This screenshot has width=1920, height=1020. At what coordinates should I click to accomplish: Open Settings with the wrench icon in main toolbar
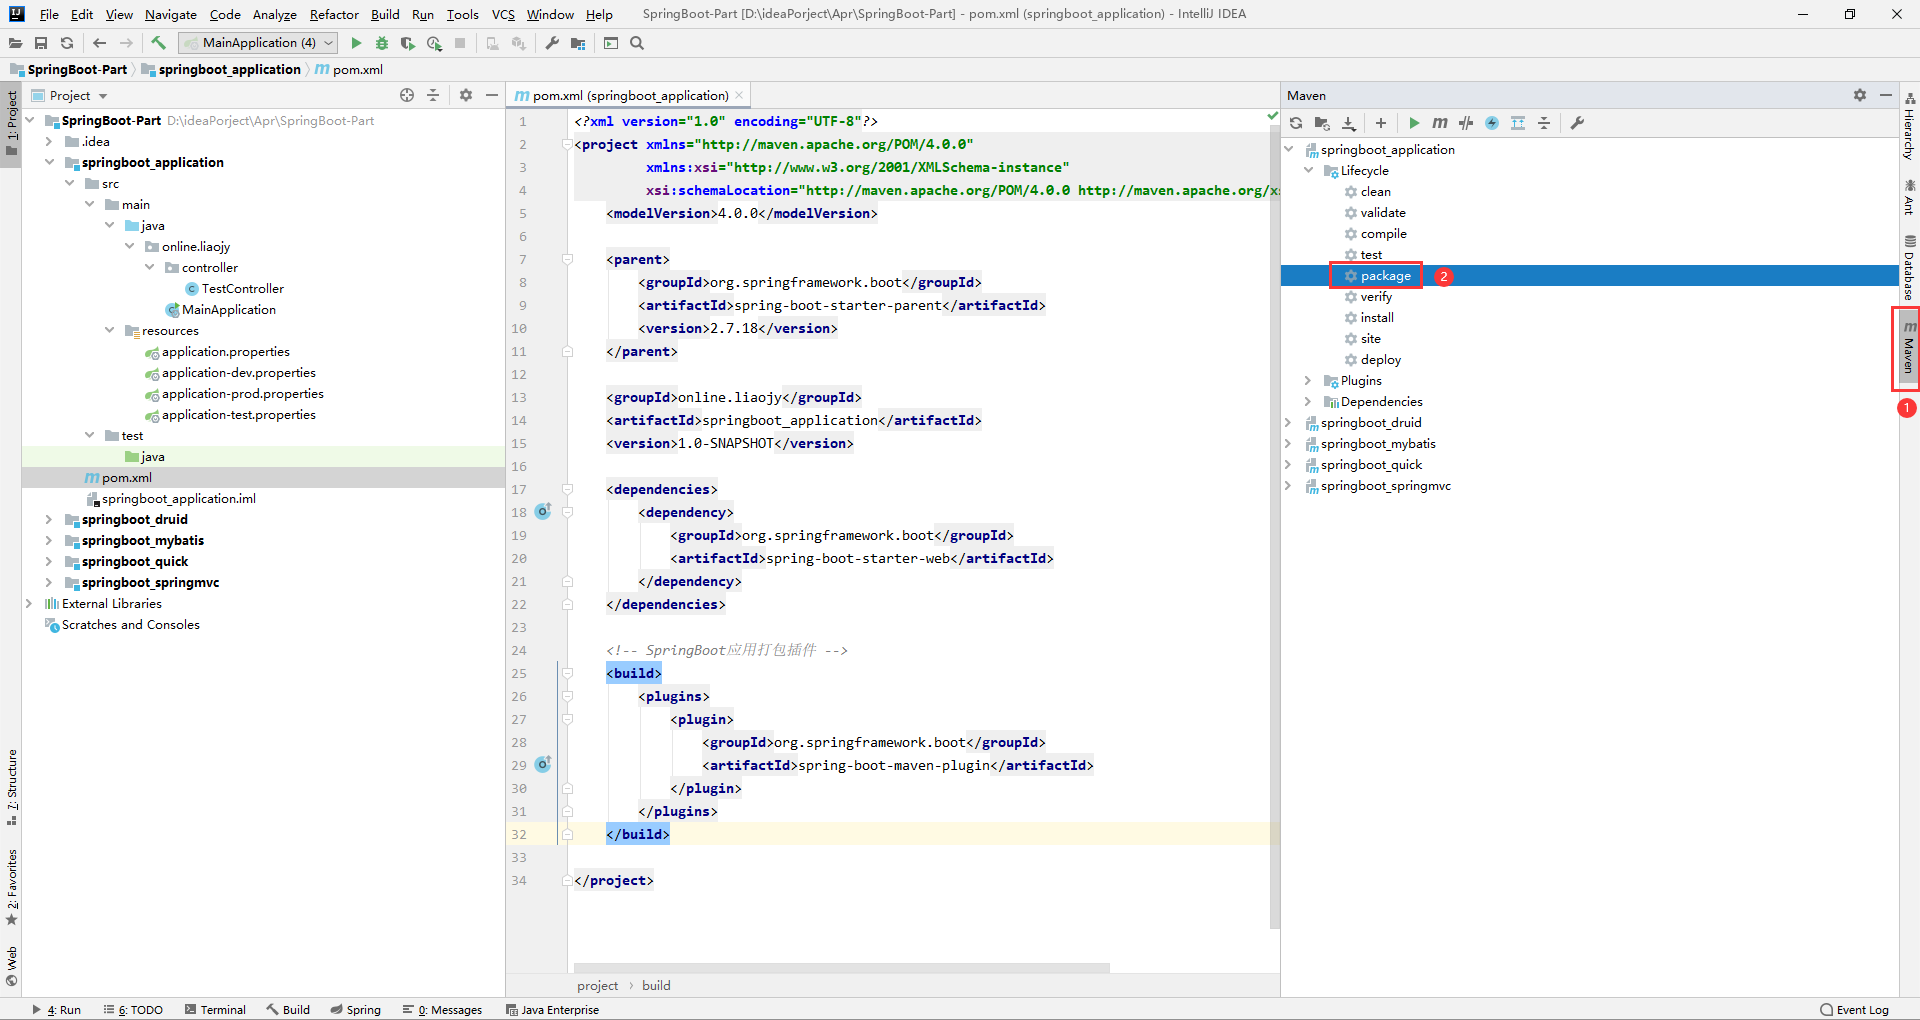coord(552,43)
